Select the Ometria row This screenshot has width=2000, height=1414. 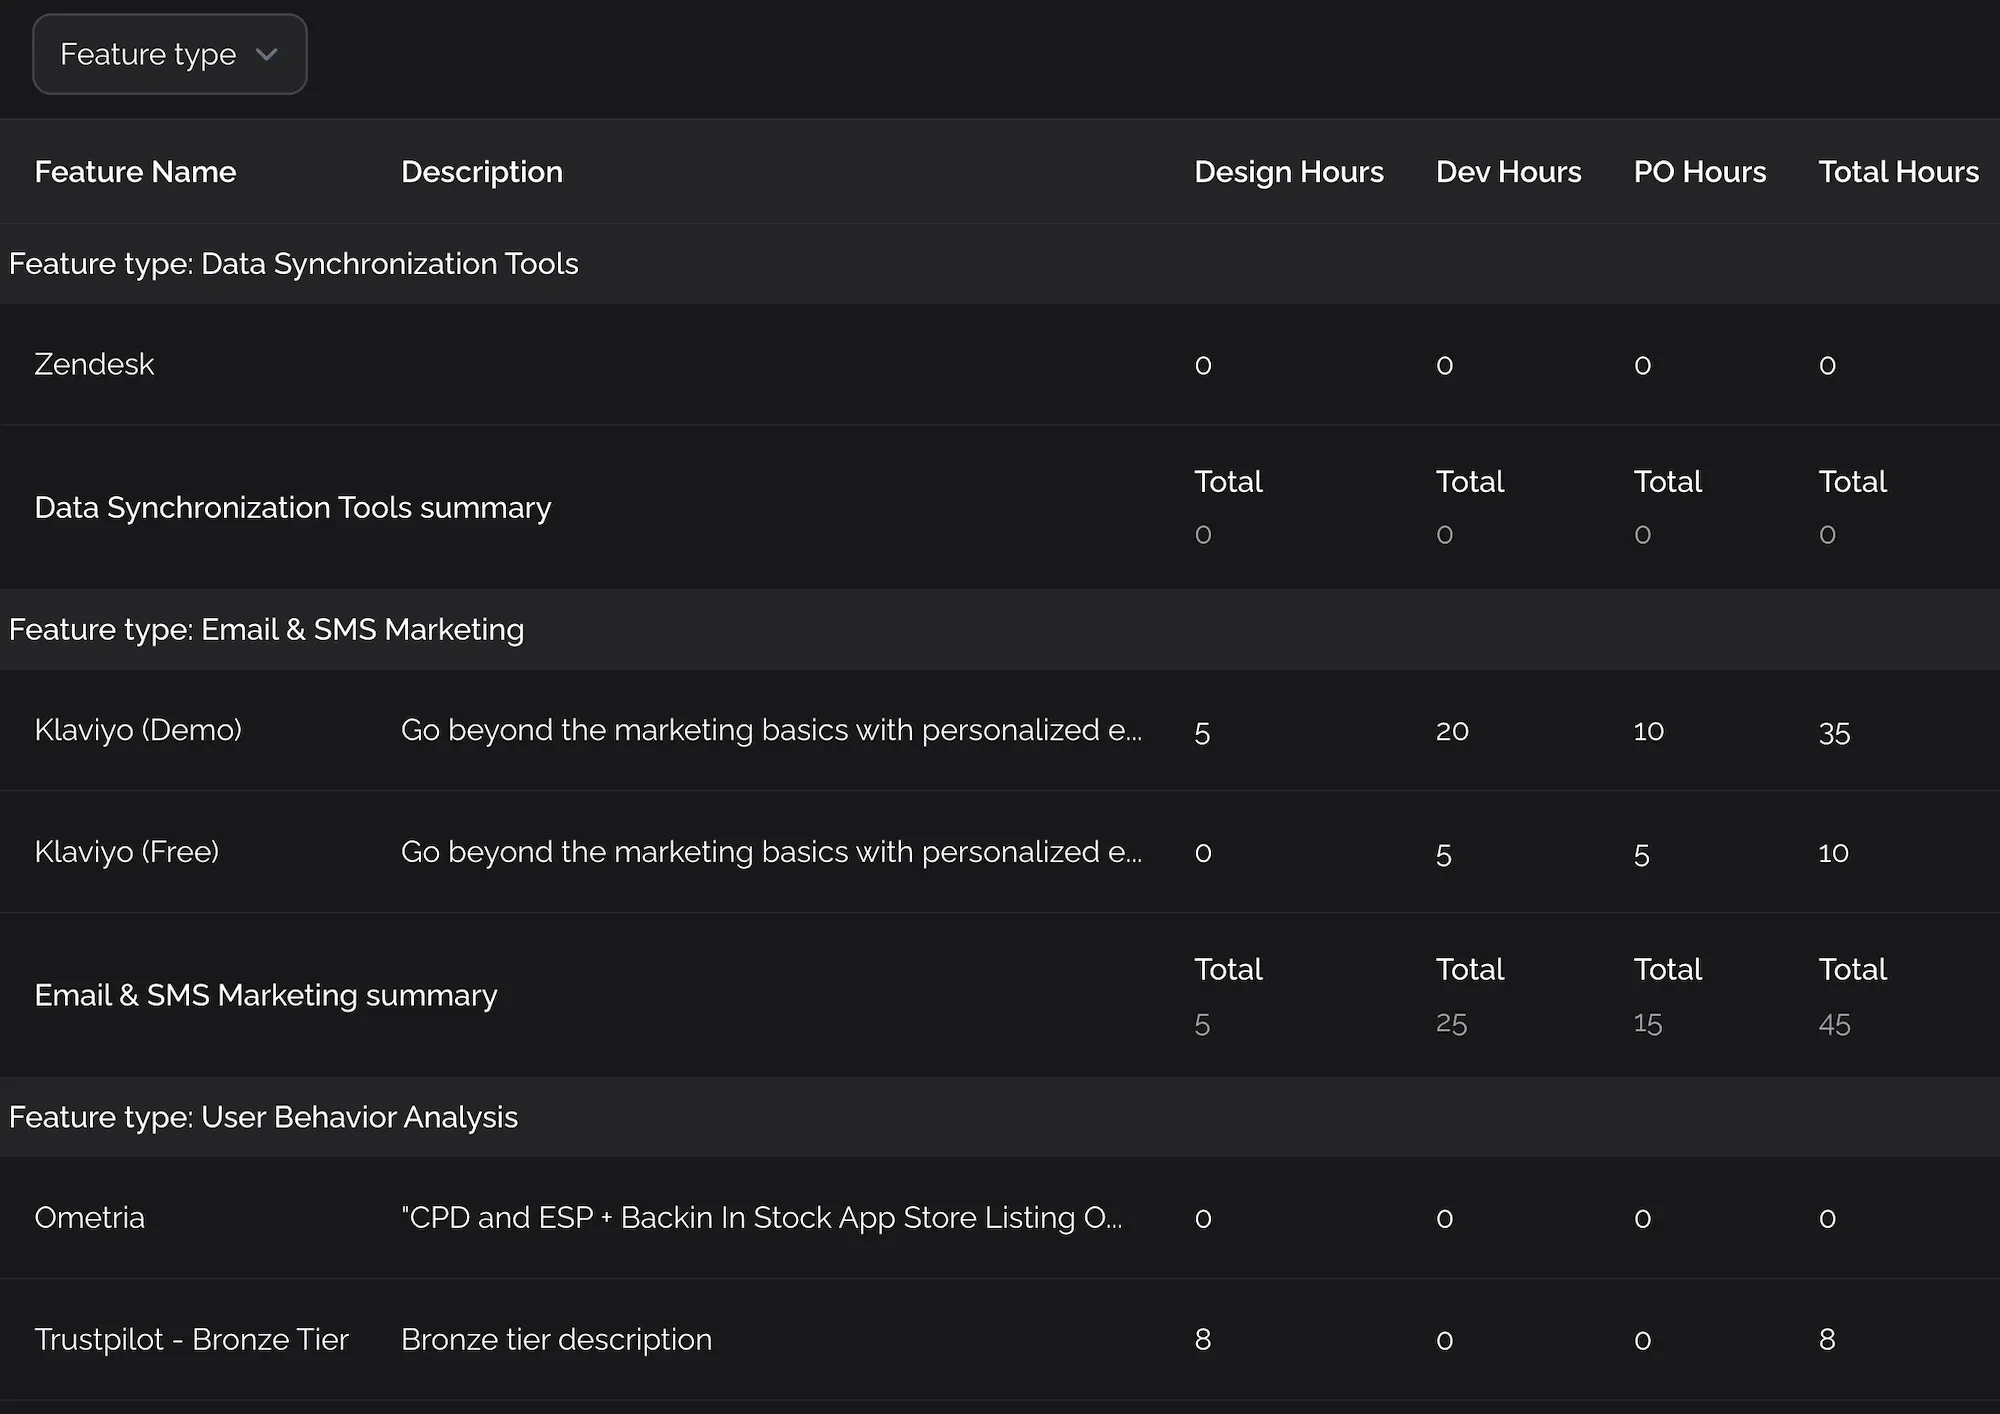pyautogui.click(x=89, y=1218)
